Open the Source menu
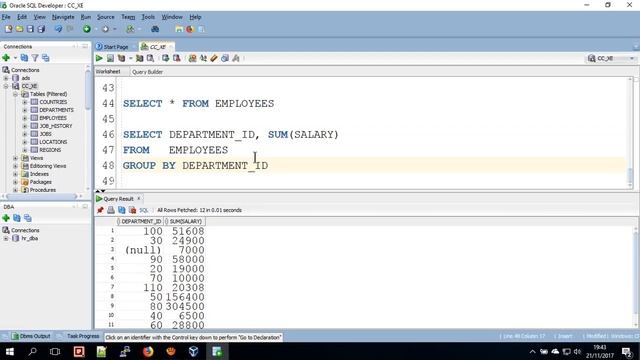The image size is (640, 360). 106,17
